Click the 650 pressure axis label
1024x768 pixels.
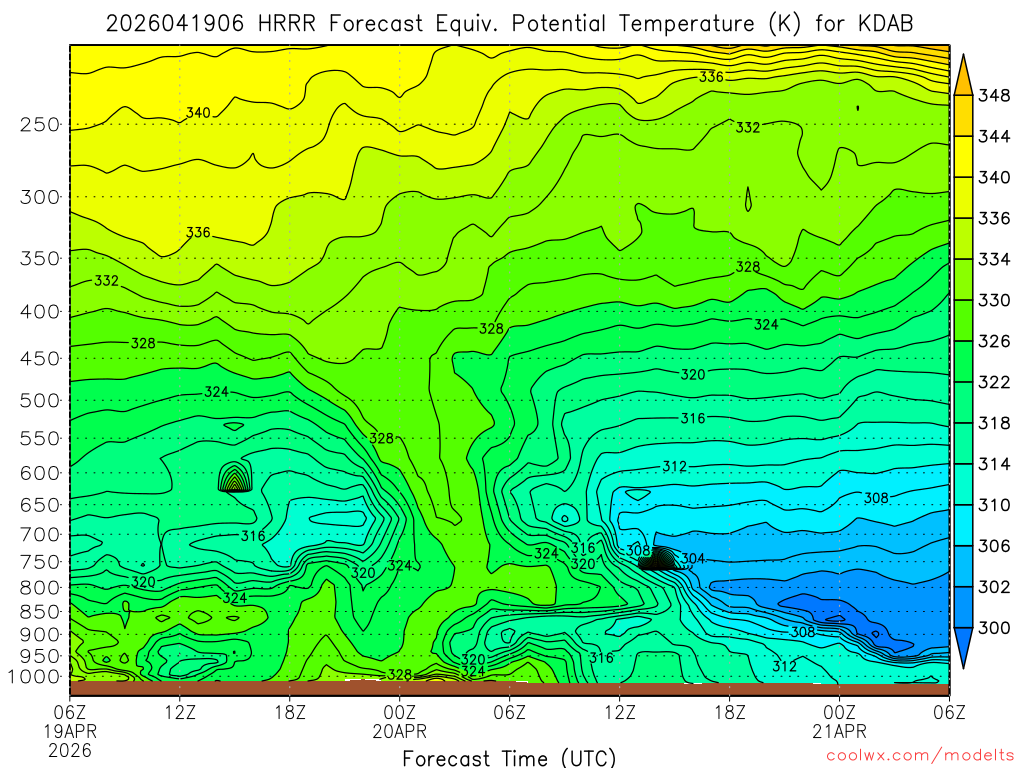pos(40,505)
